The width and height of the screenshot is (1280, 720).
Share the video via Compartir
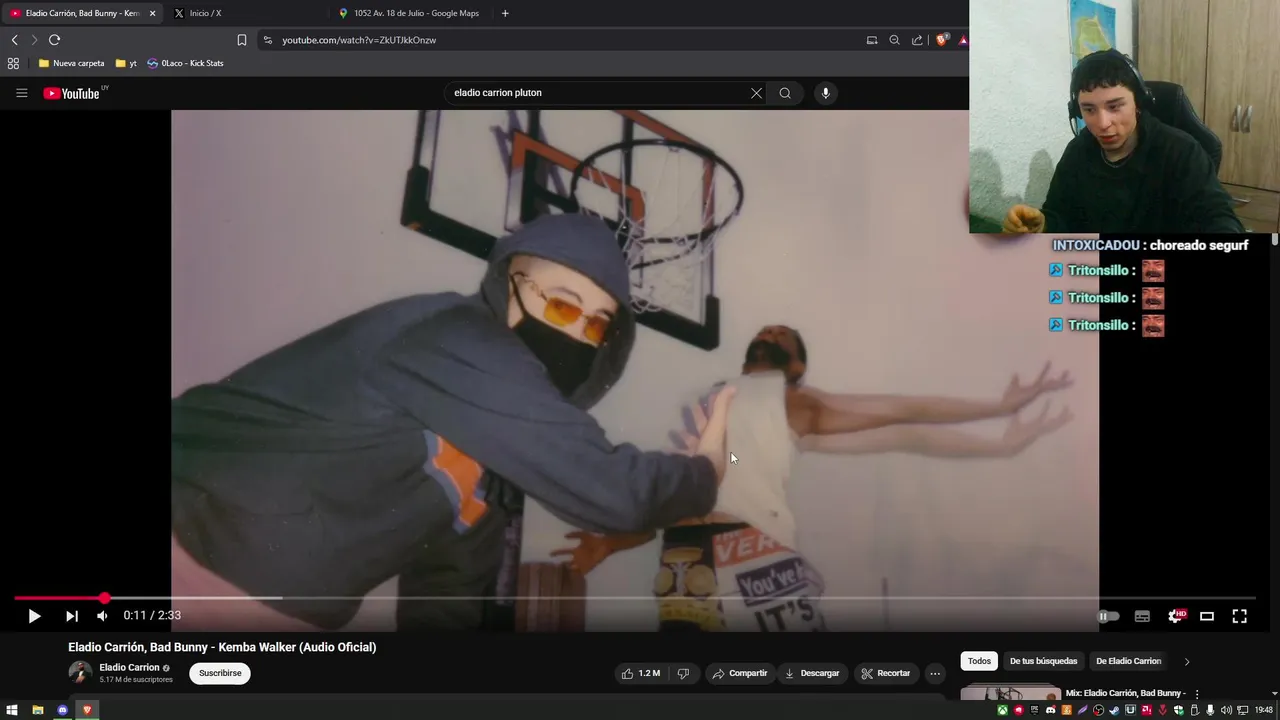point(739,674)
